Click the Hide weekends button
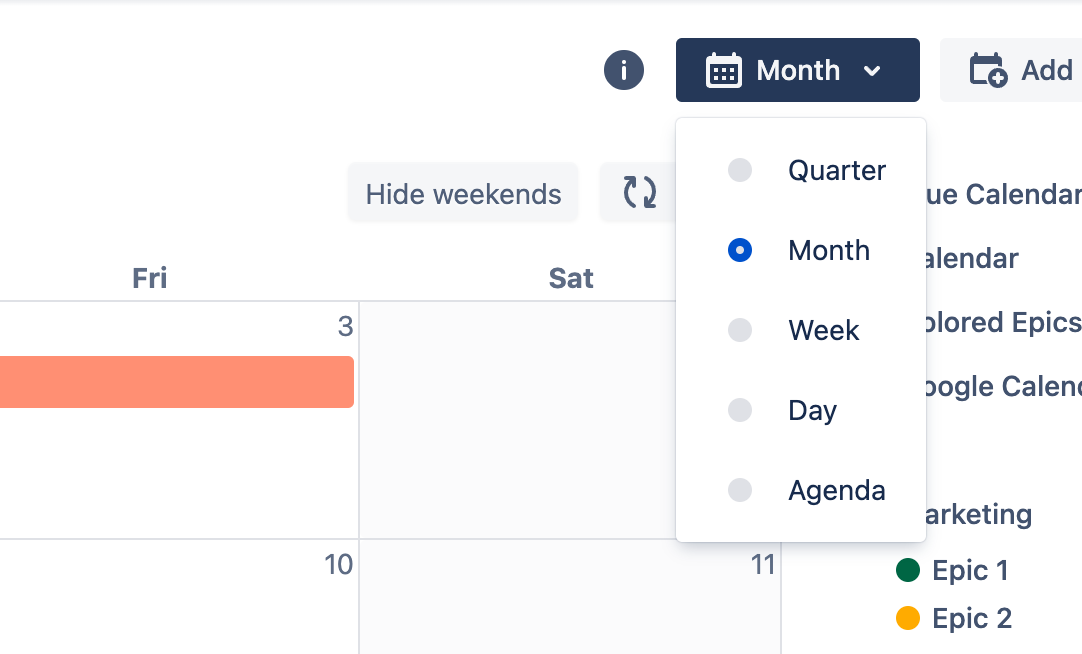The height and width of the screenshot is (654, 1082). coord(463,193)
